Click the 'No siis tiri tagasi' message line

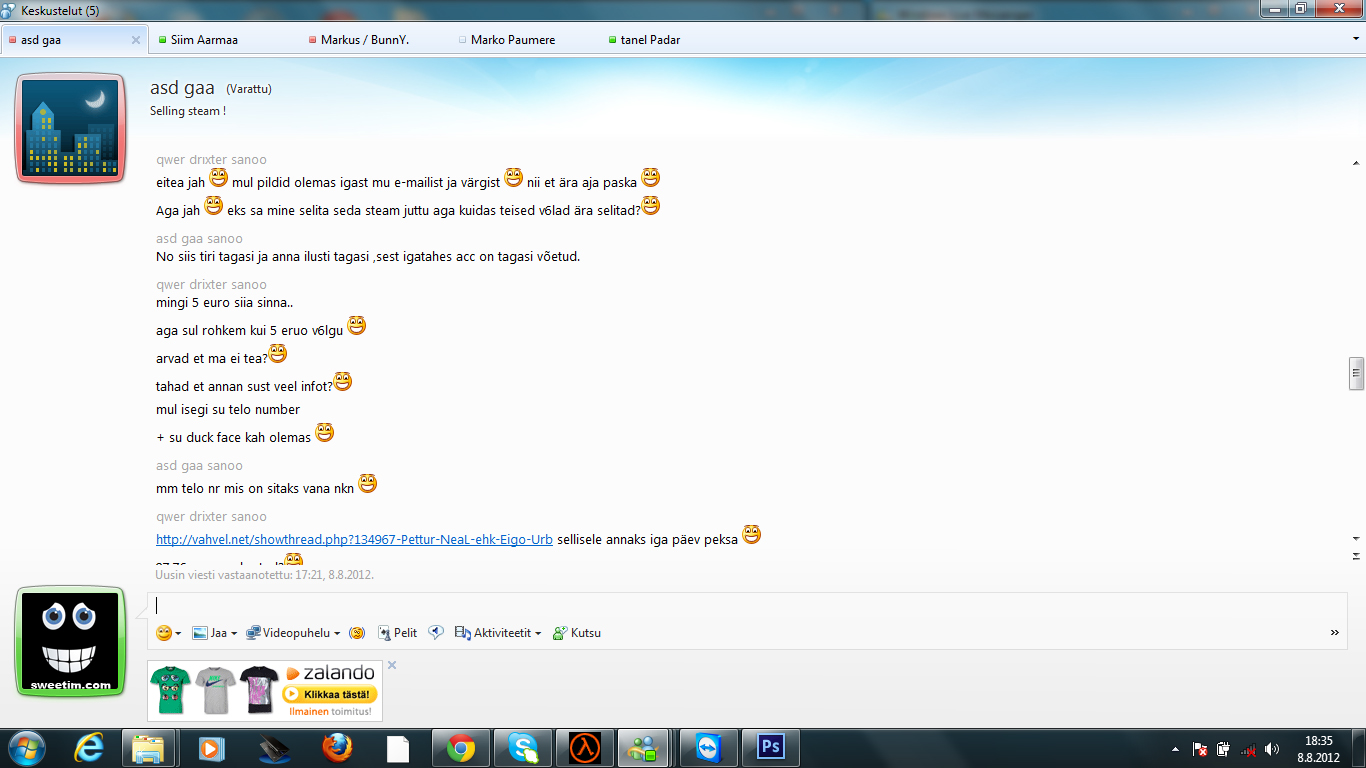368,257
